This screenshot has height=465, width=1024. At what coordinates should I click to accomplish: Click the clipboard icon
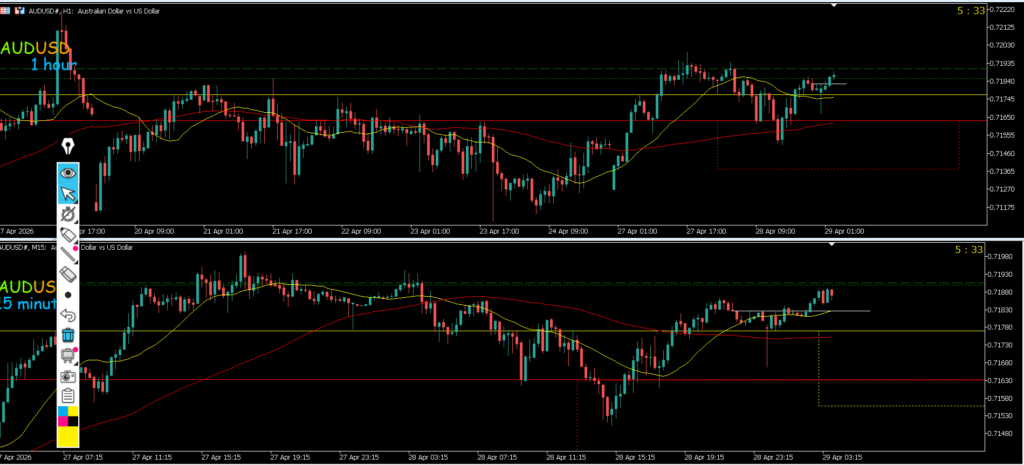pos(69,396)
